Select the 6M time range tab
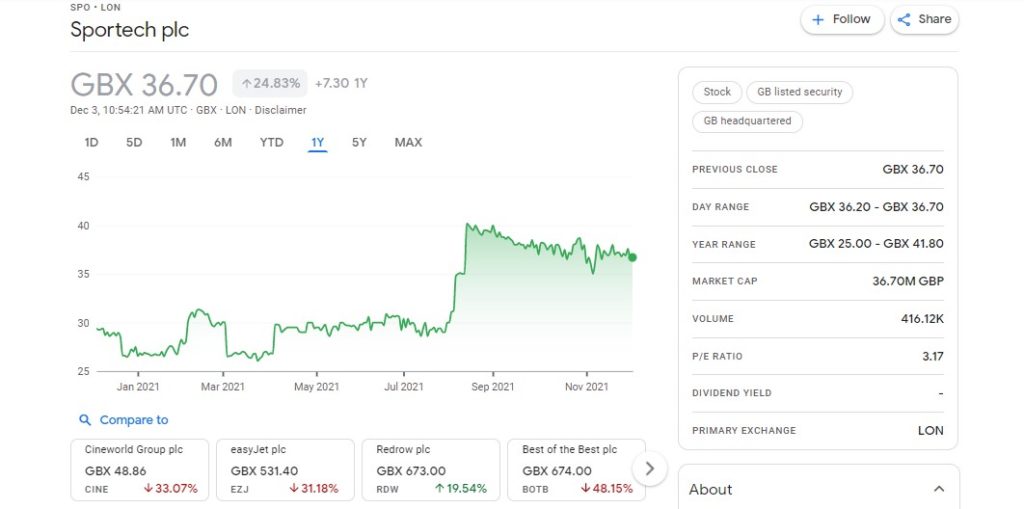1024x509 pixels. point(223,142)
